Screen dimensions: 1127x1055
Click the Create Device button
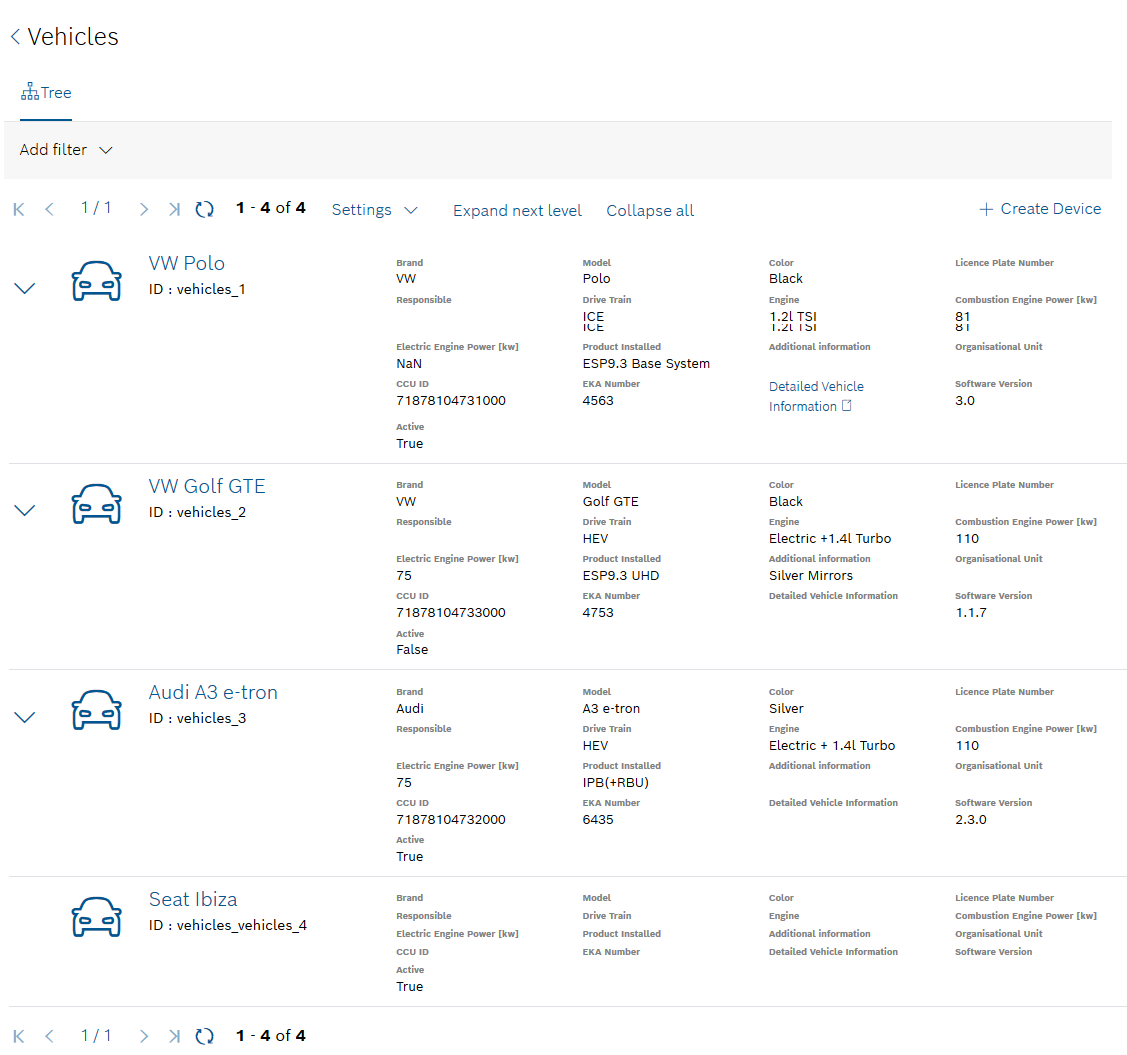pos(1040,209)
